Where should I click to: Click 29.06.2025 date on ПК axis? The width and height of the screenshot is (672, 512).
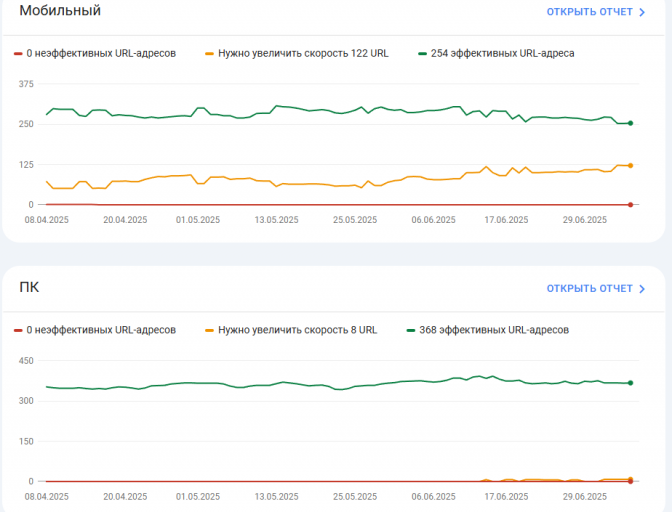[x=585, y=497]
